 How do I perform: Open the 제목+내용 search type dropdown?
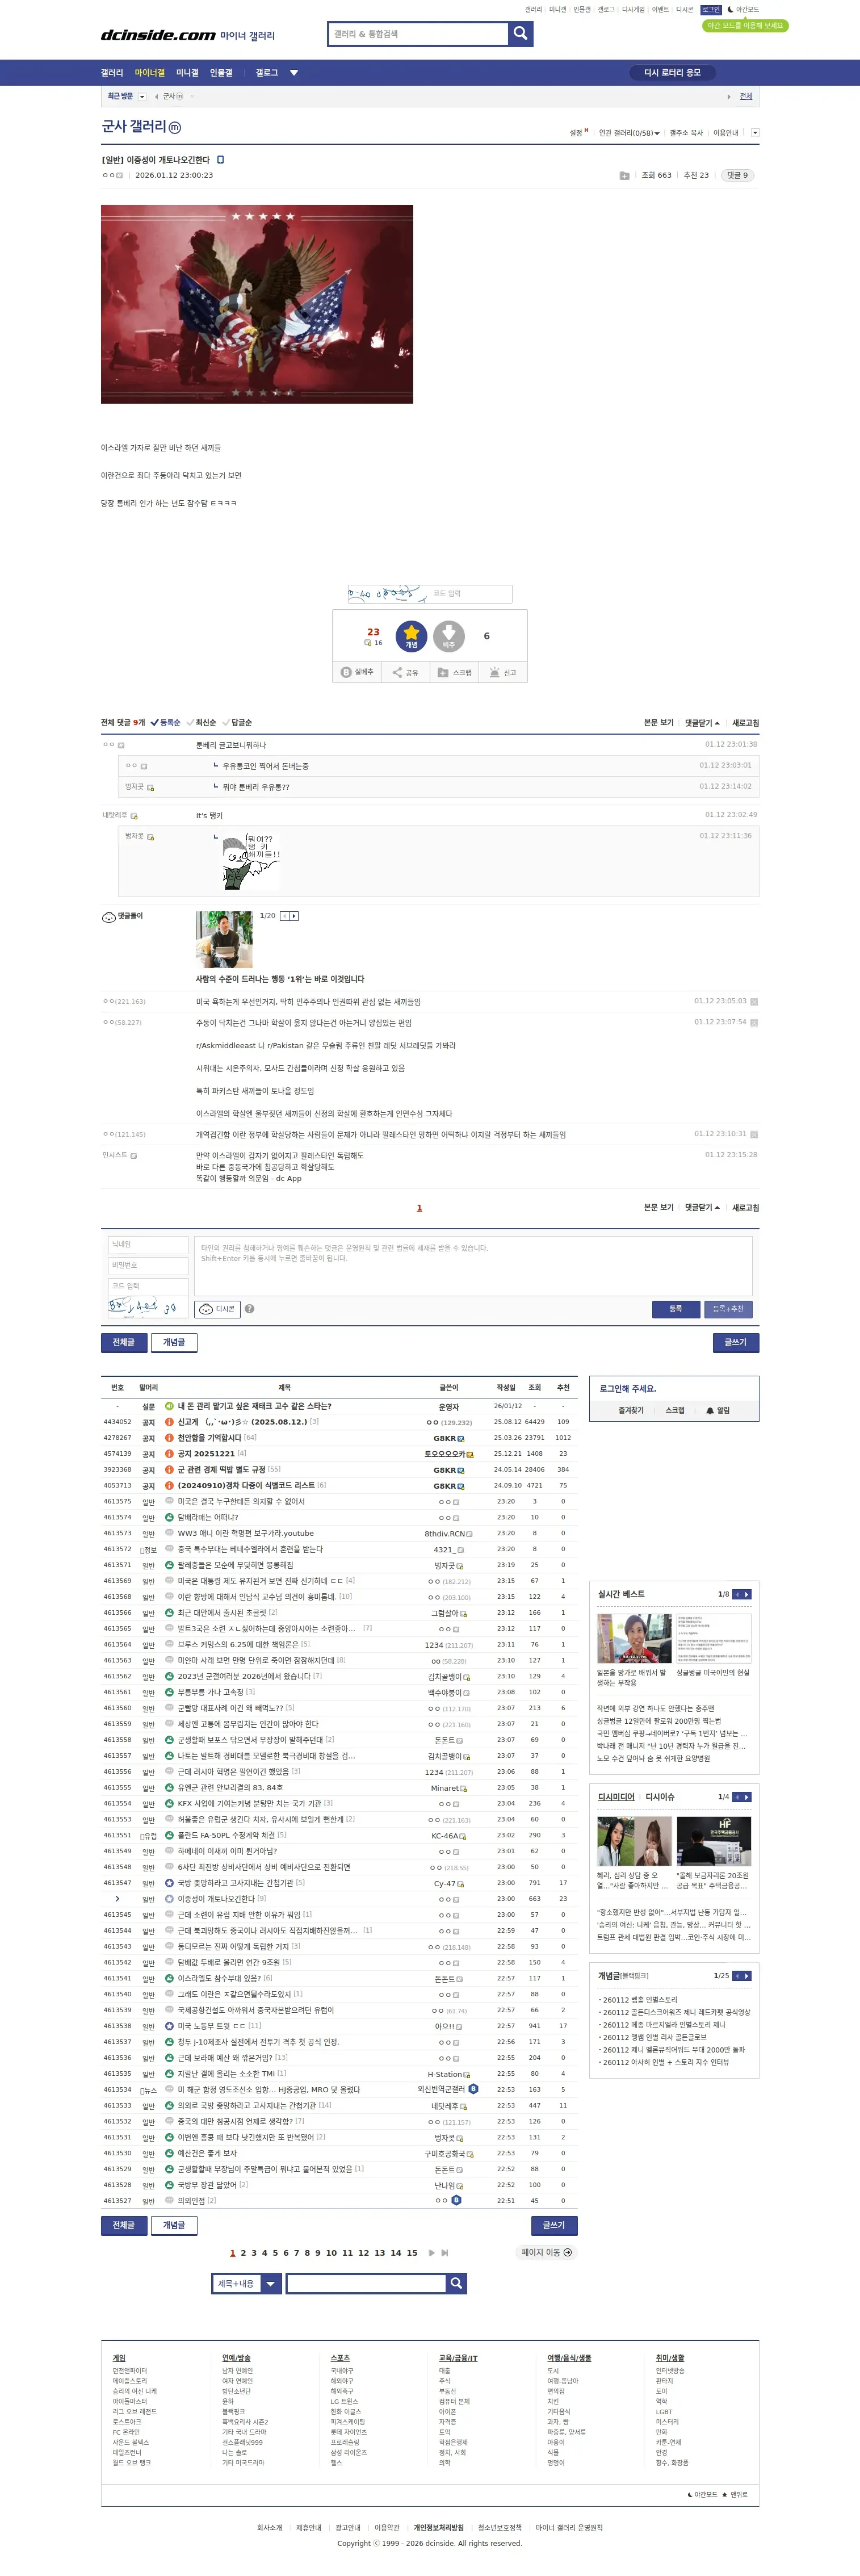(247, 2283)
